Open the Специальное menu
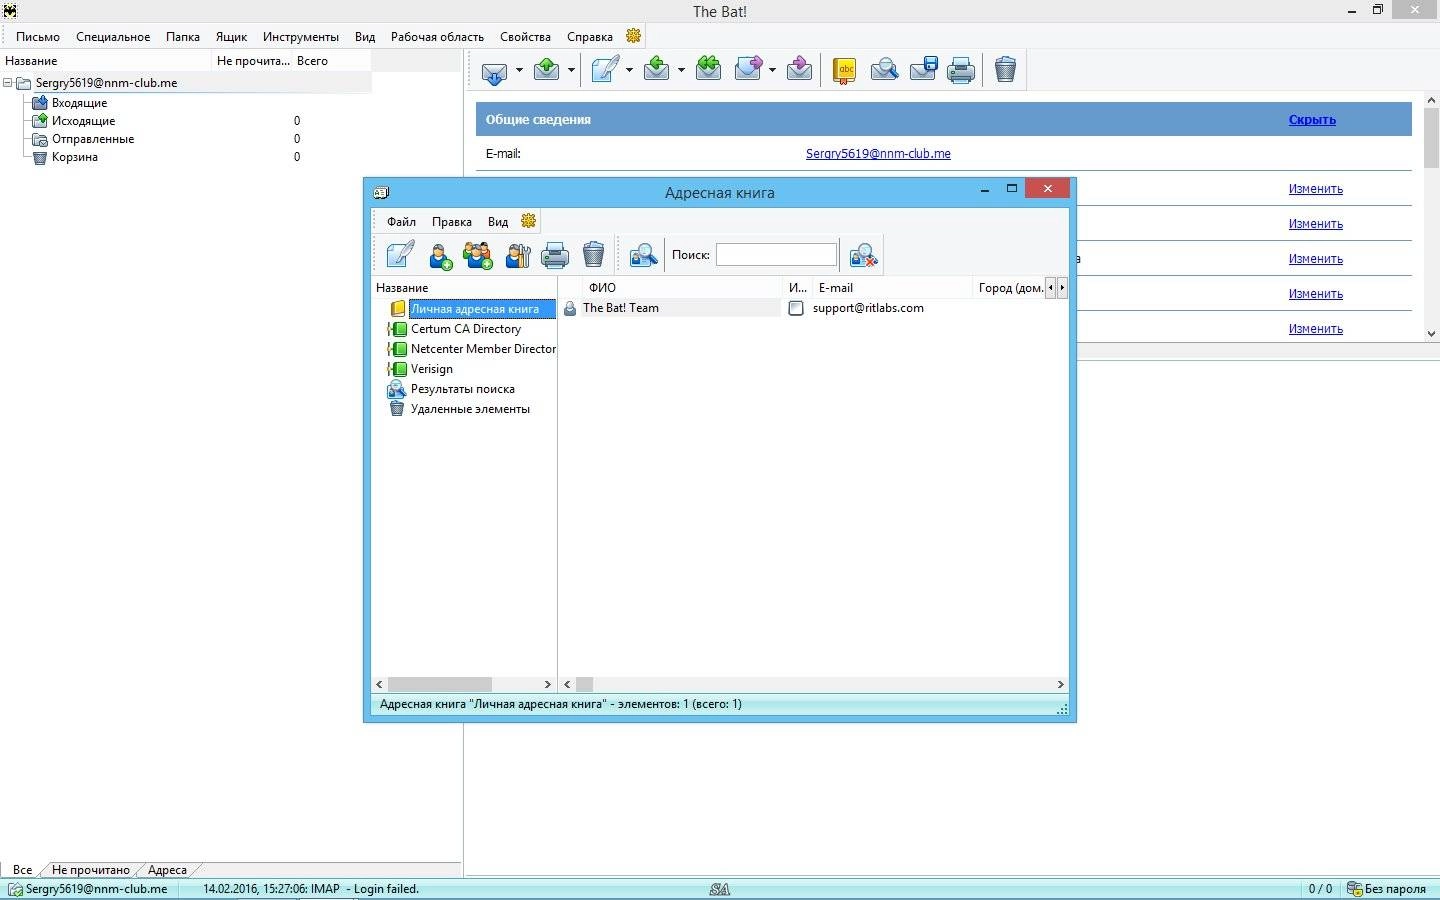Viewport: 1440px width, 900px height. [113, 37]
